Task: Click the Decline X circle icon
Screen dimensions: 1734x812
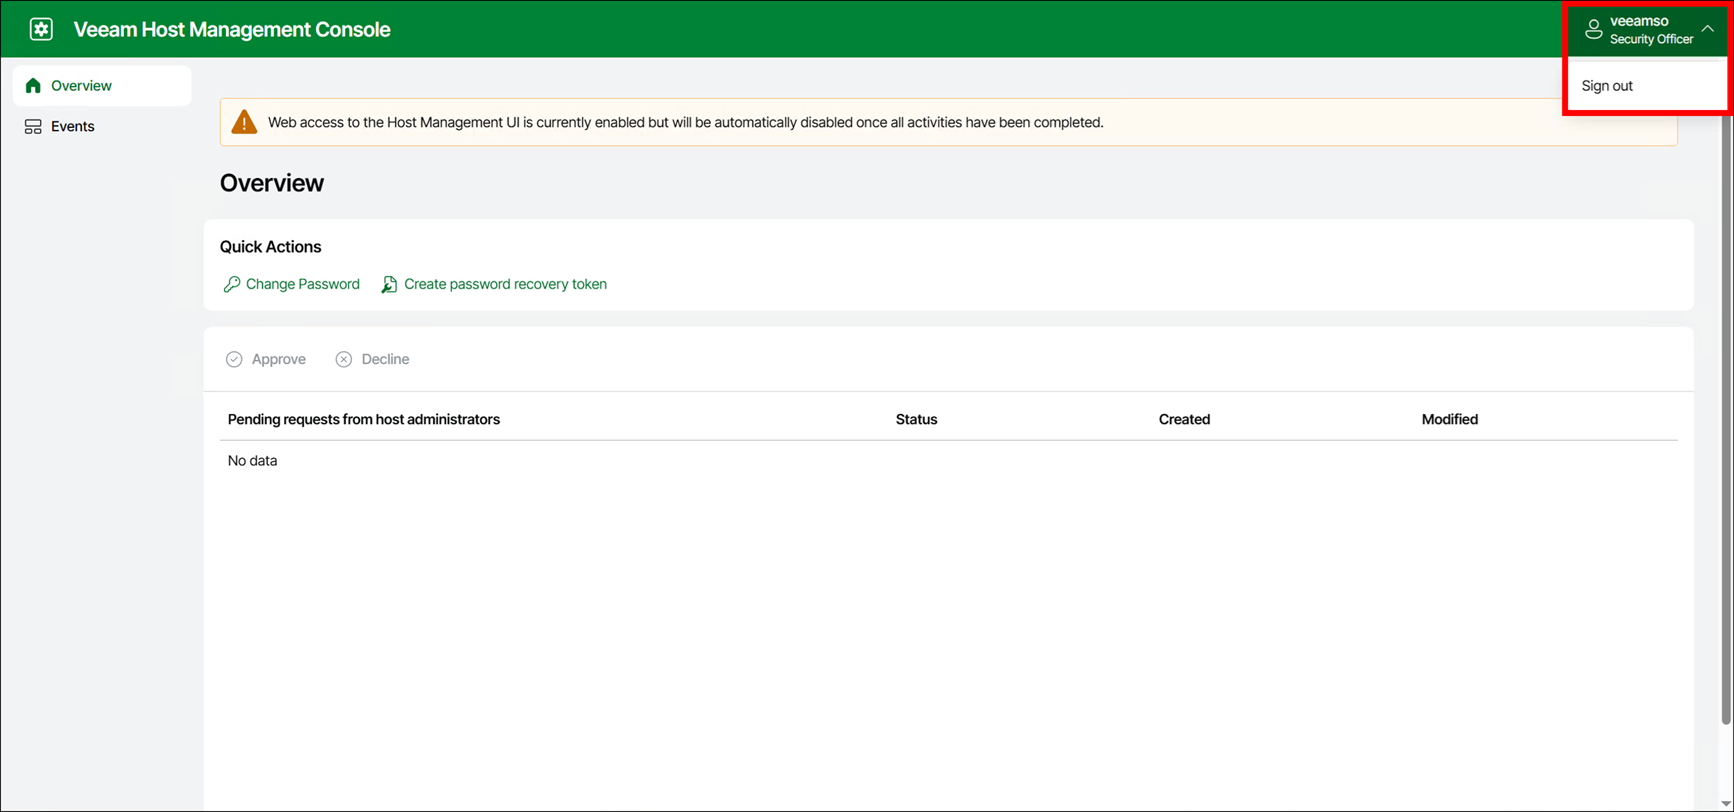Action: click(x=344, y=359)
